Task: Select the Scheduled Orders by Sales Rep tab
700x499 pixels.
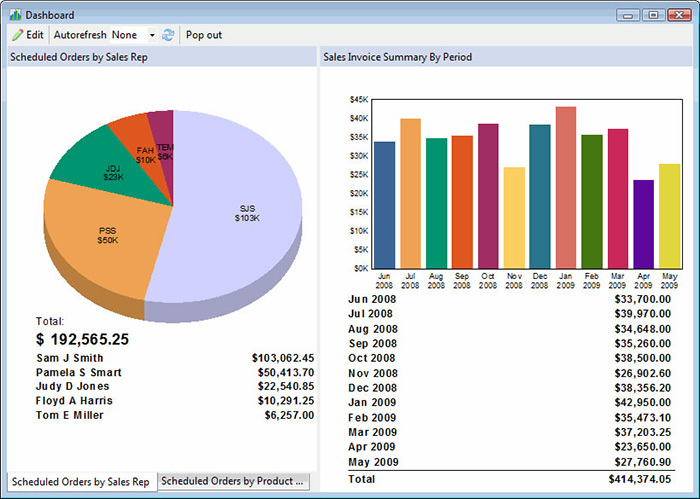Action: (80, 481)
